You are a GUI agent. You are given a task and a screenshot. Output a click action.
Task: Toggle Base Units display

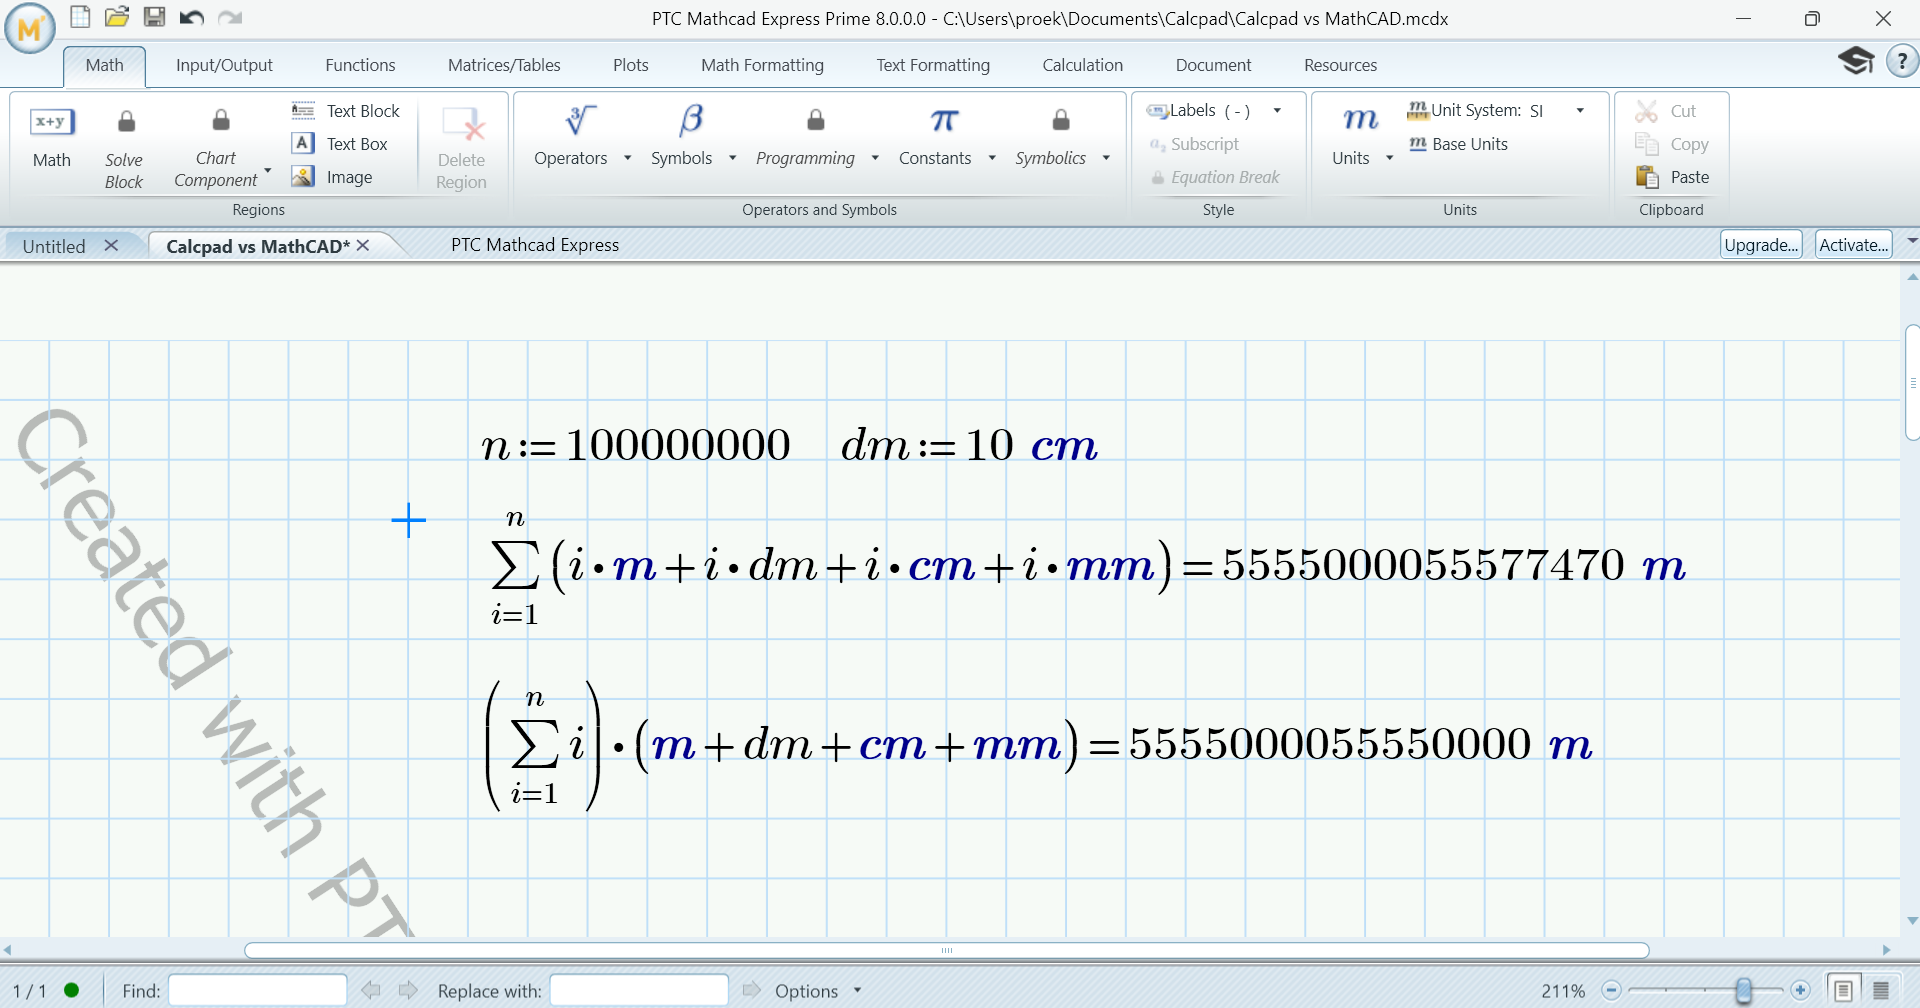[1458, 143]
